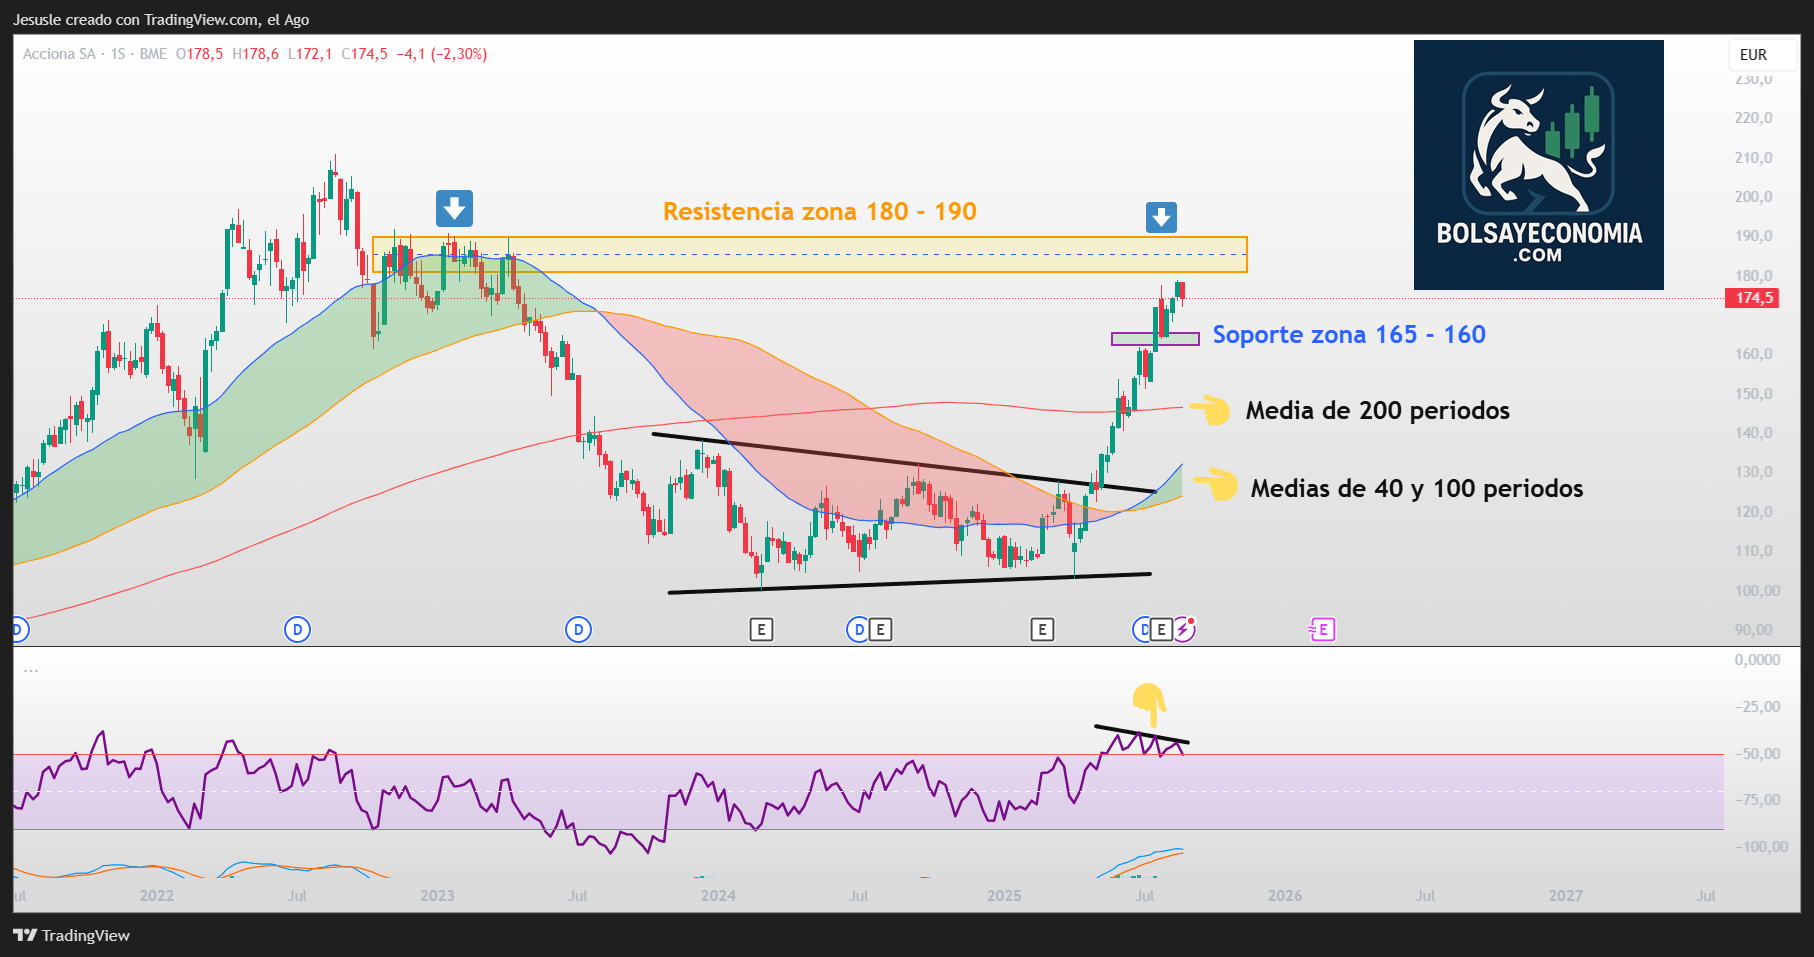Screen dimensions: 1814x957
Task: Open the earnings marker near early 2024
Action: (x=761, y=629)
